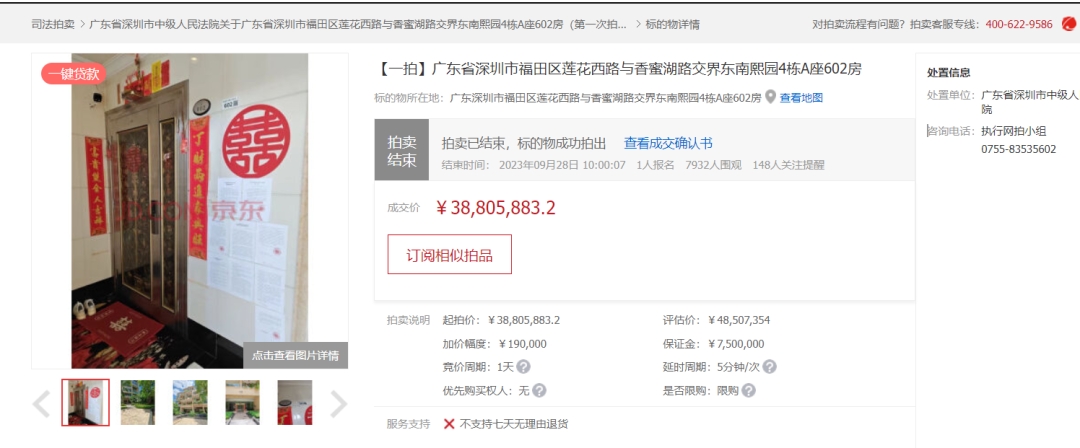This screenshot has height=448, width=1080.
Task: Click 点击查看图片详情 overlay
Action: (x=295, y=356)
